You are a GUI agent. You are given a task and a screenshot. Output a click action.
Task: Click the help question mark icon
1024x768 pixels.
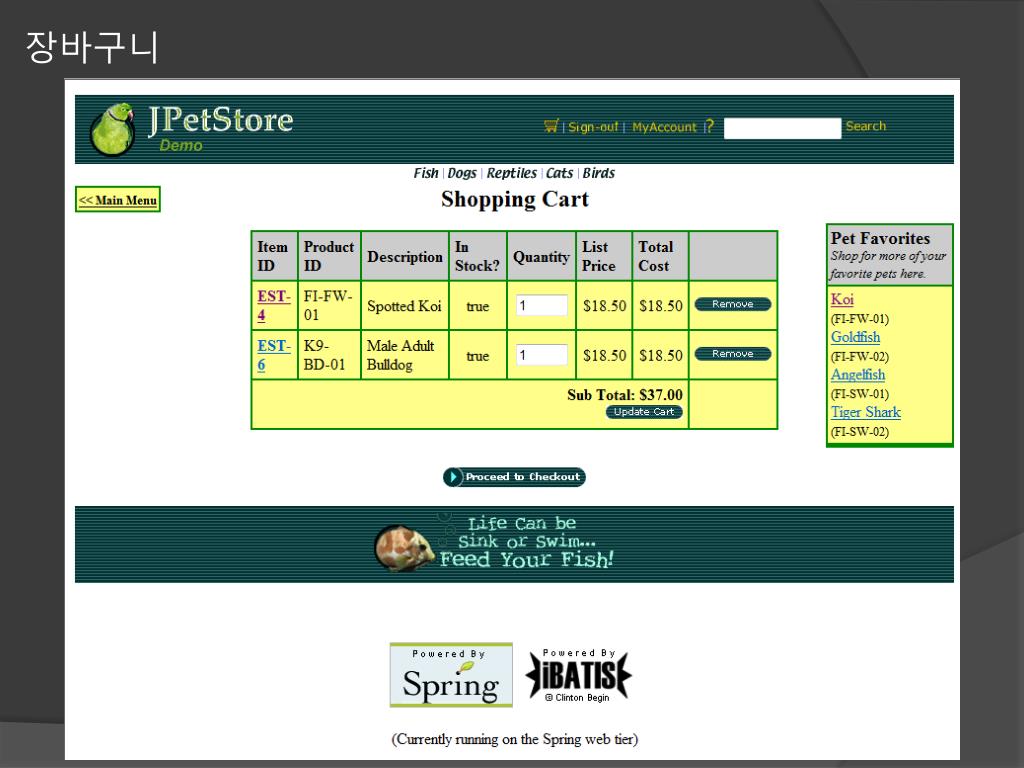(x=709, y=127)
